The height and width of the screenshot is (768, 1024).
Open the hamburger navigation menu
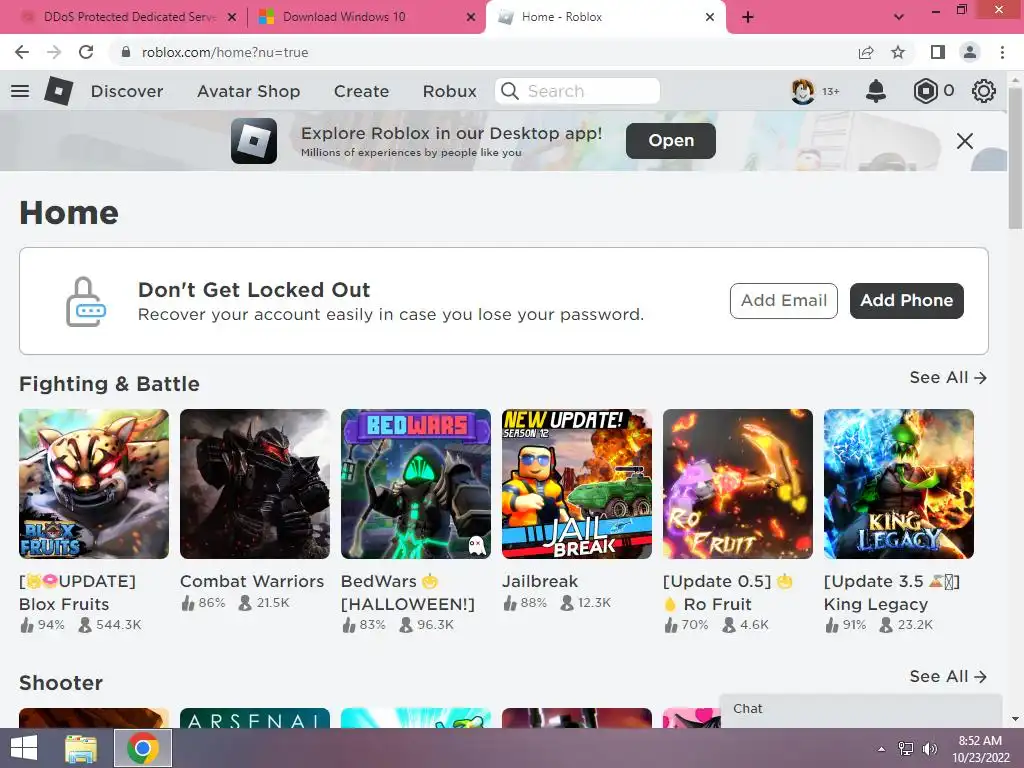[x=20, y=91]
